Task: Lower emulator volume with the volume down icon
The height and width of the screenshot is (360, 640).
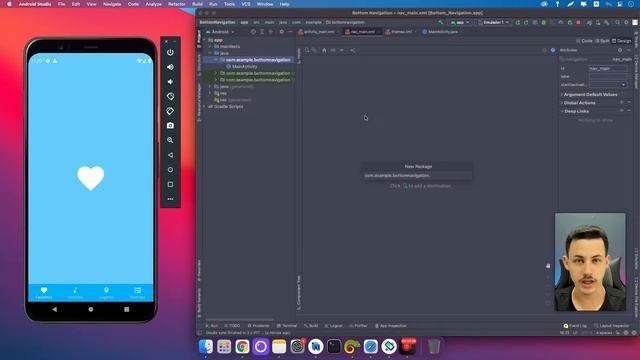Action: [170, 82]
